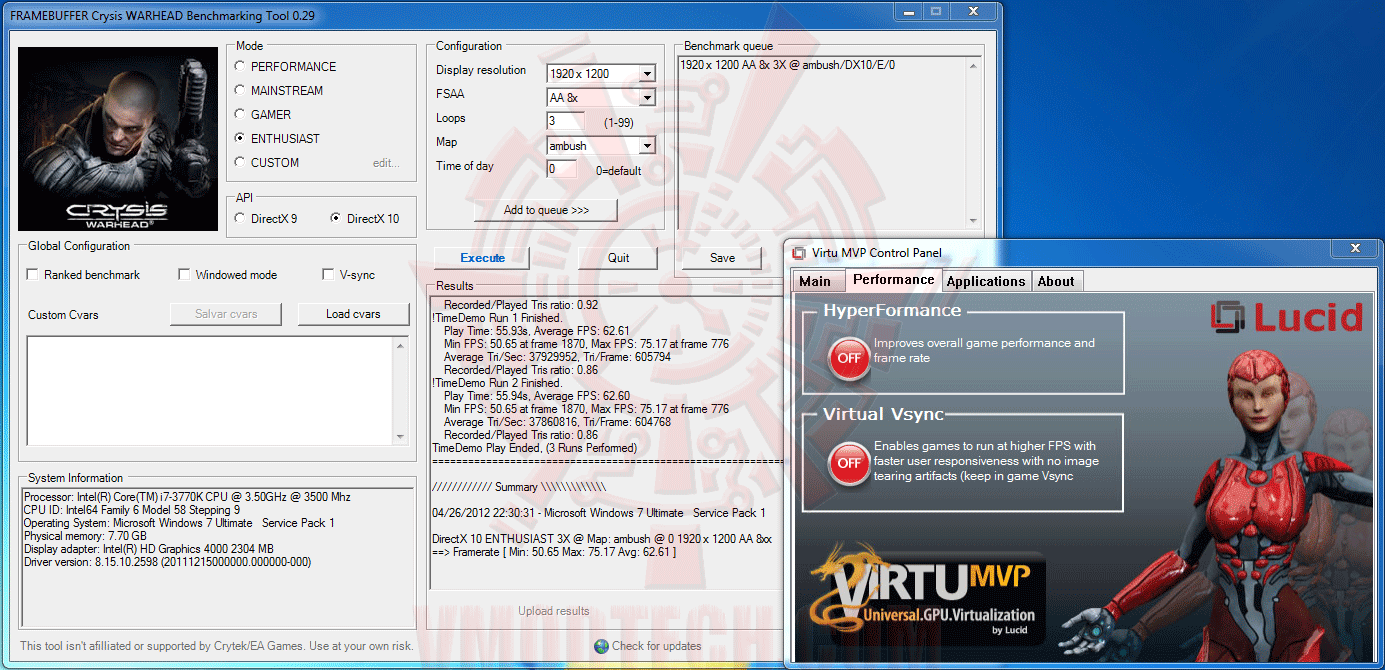The image size is (1385, 670).
Task: Enable Ranked benchmark checkbox
Action: (85, 275)
